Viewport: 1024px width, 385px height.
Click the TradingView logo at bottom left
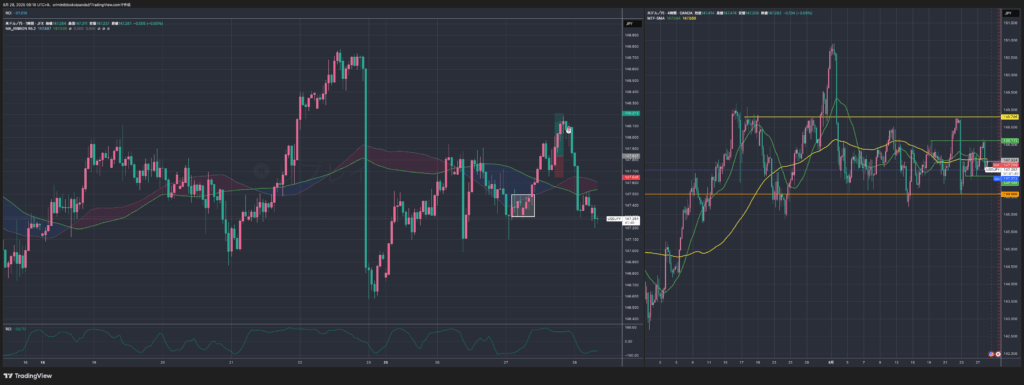[x=27, y=376]
